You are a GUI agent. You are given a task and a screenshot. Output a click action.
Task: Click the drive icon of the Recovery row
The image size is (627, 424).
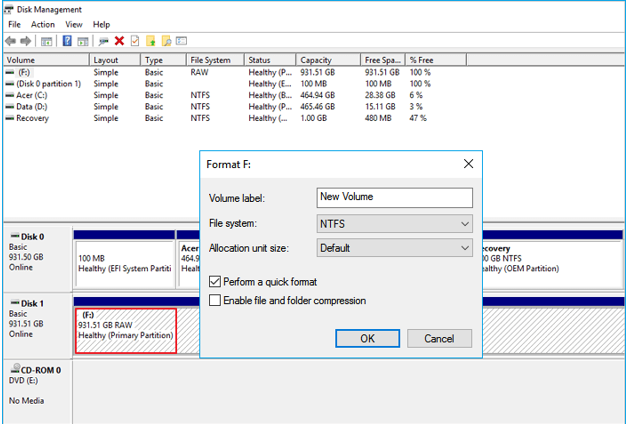pos(10,118)
